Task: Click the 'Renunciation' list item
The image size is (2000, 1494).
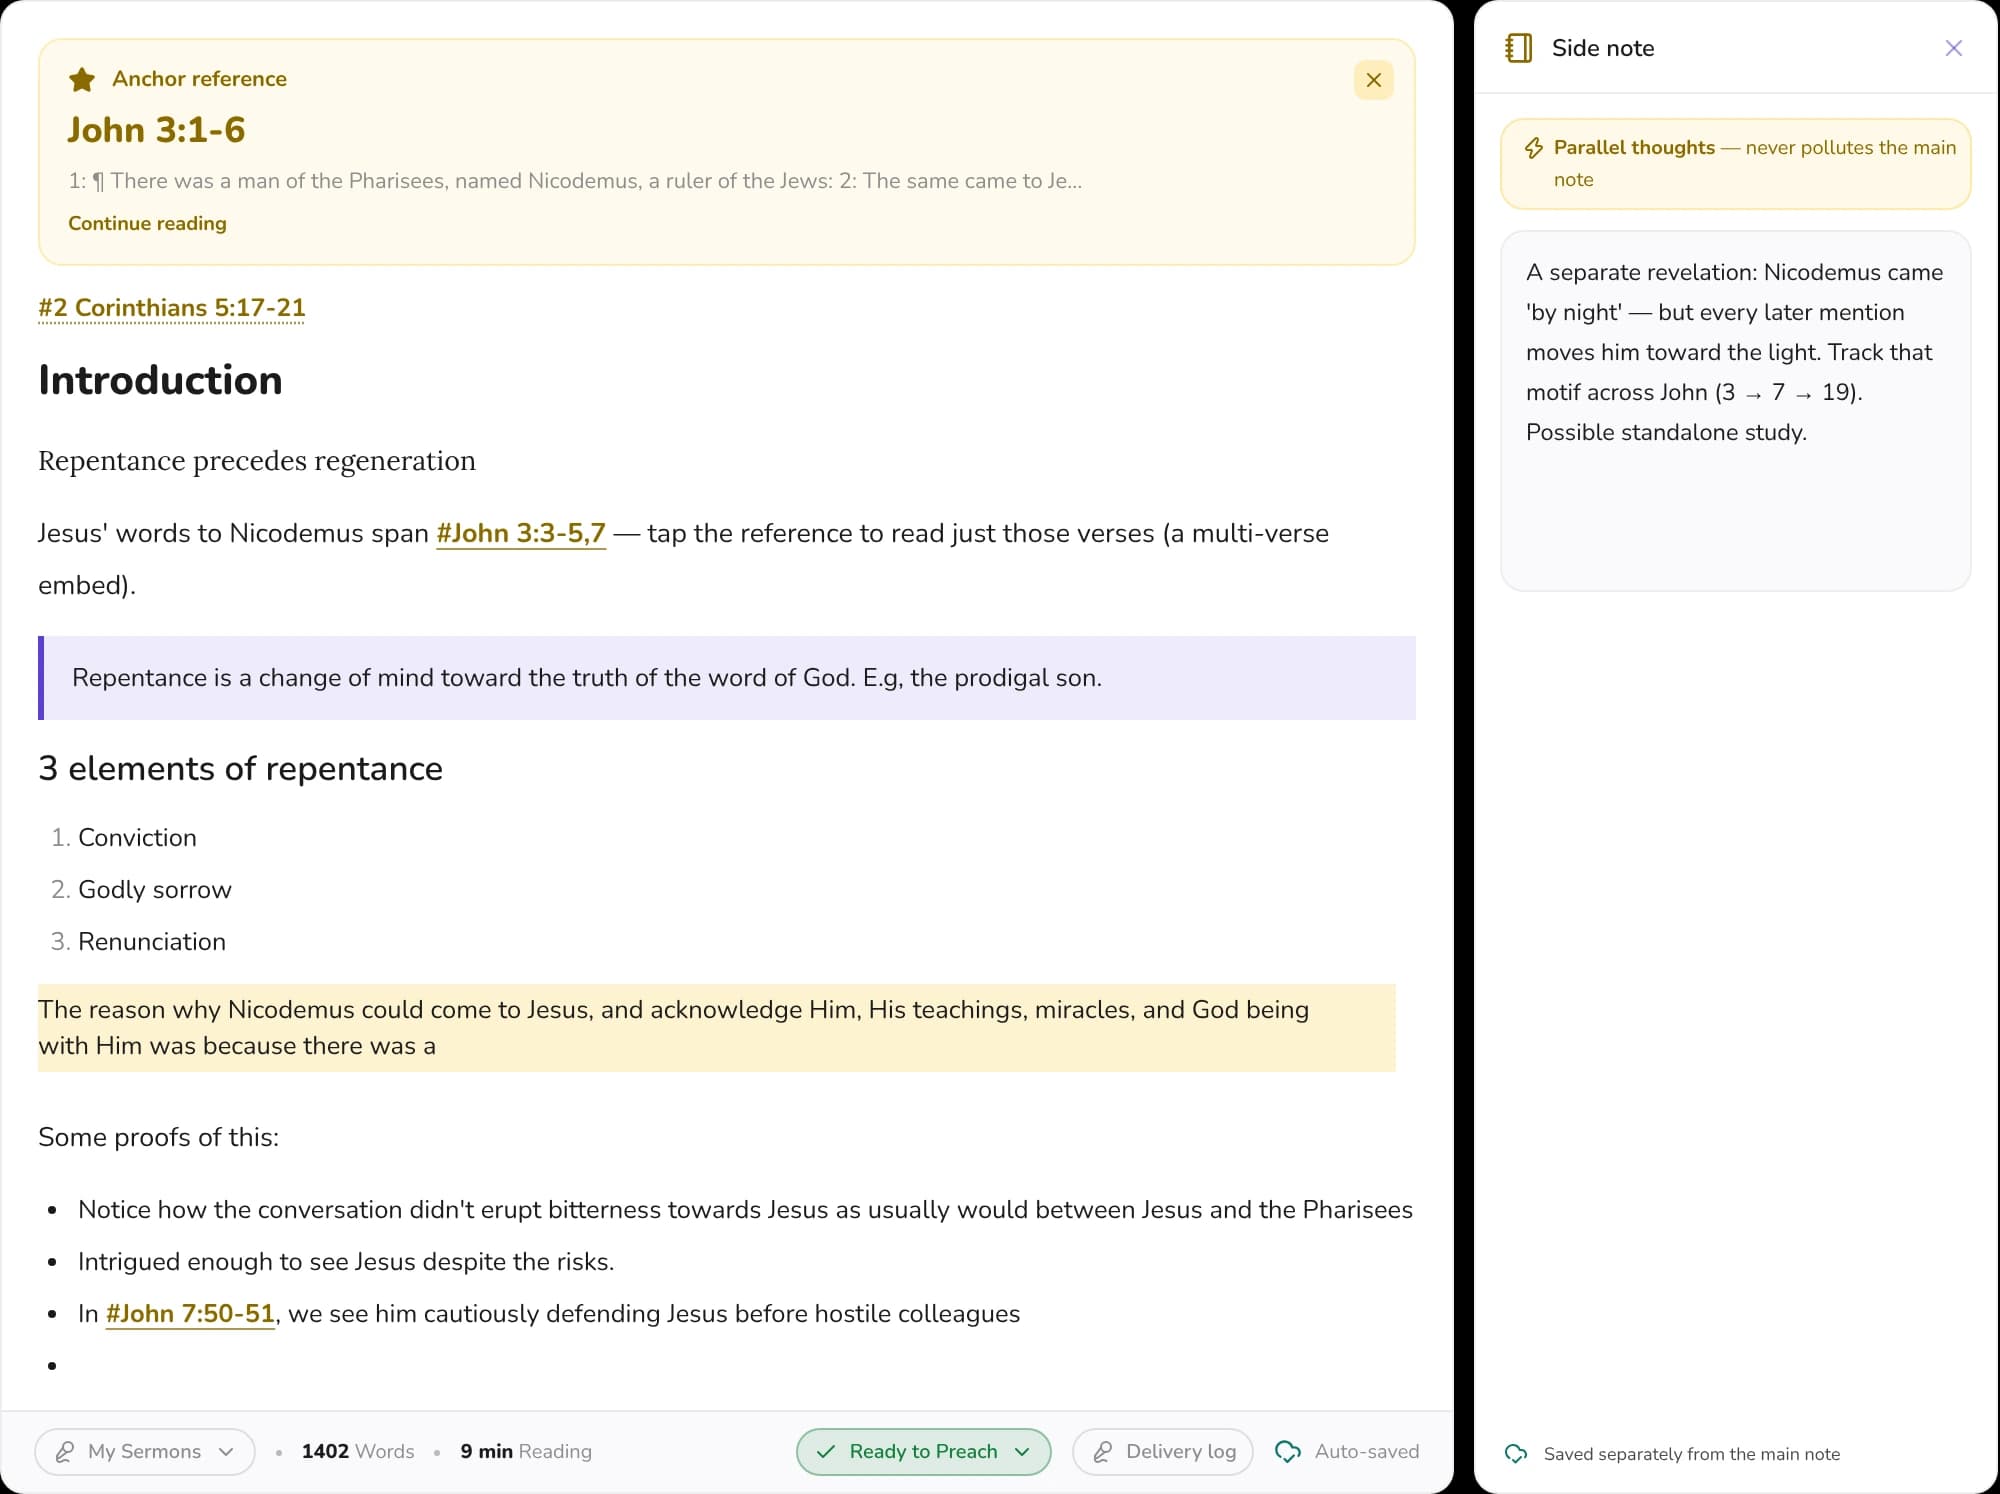Action: coord(152,941)
